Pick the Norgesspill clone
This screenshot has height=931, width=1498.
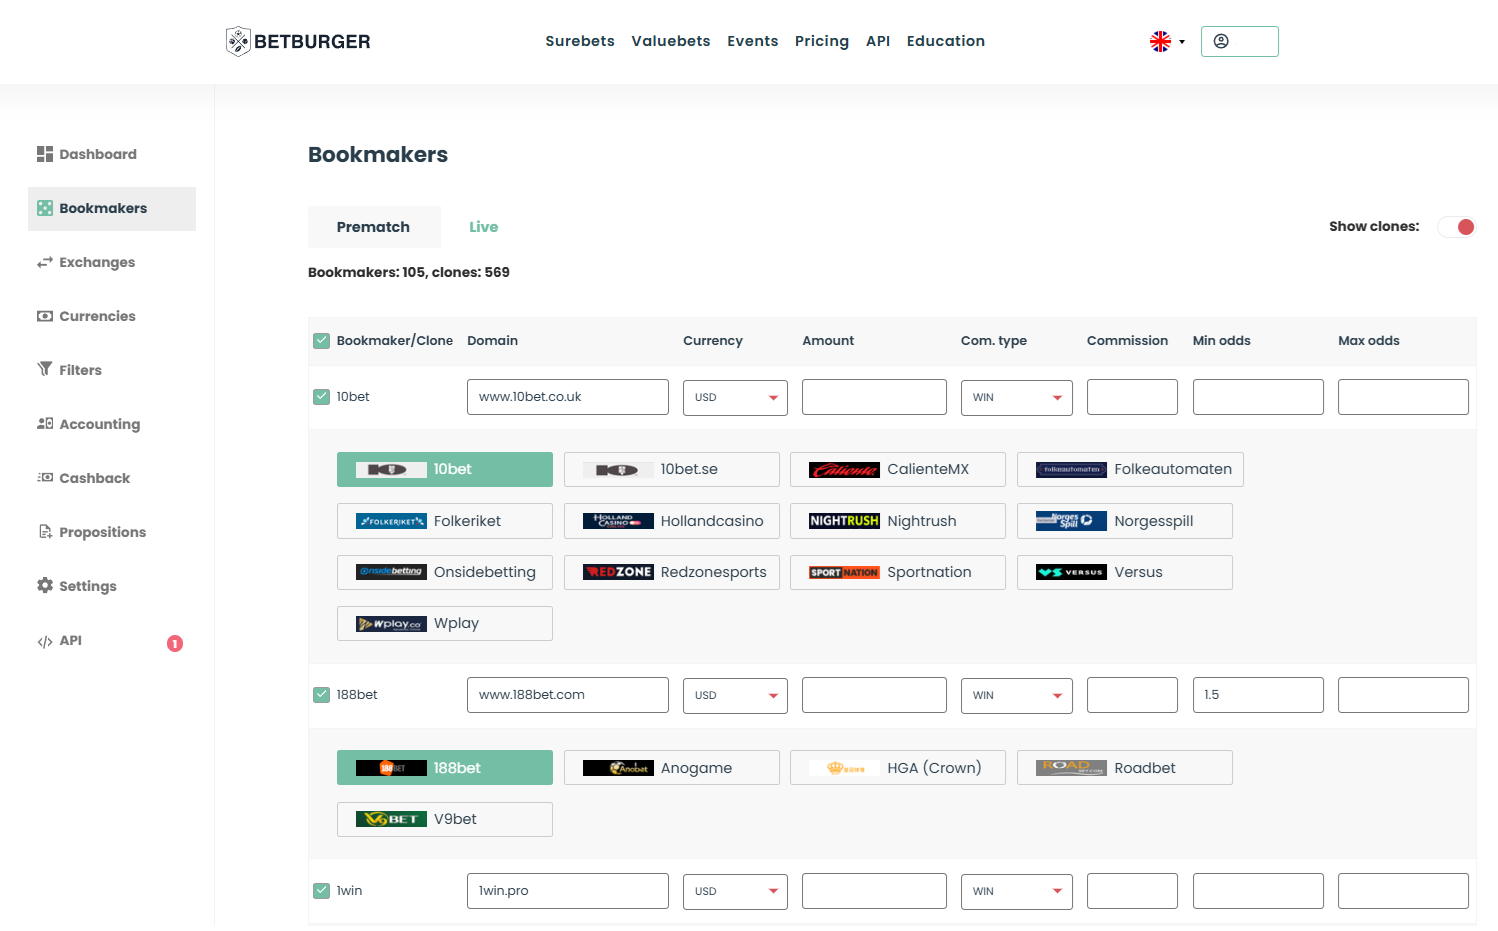click(1125, 521)
